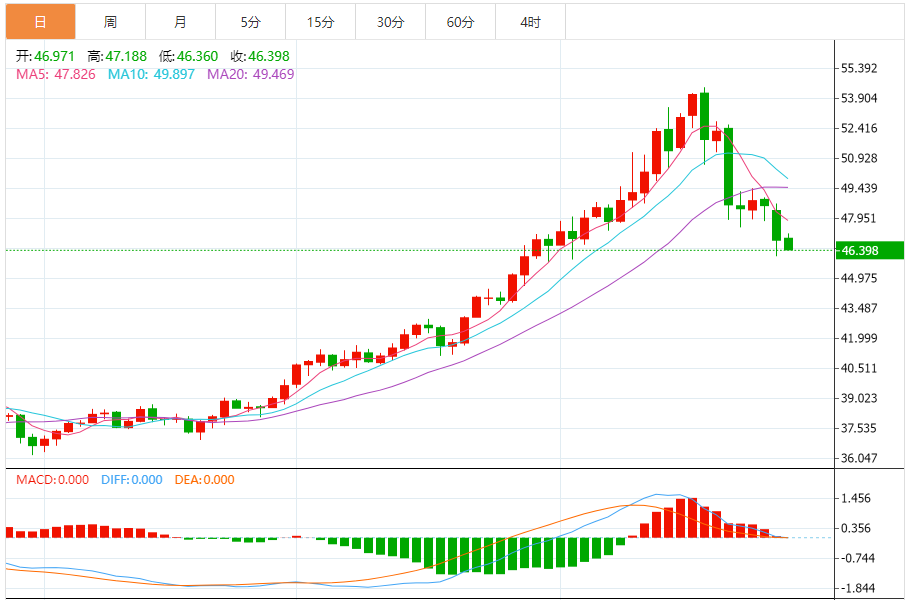The image size is (909, 600).
Task: Switch to the 5分 interval tab
Action: click(x=250, y=21)
